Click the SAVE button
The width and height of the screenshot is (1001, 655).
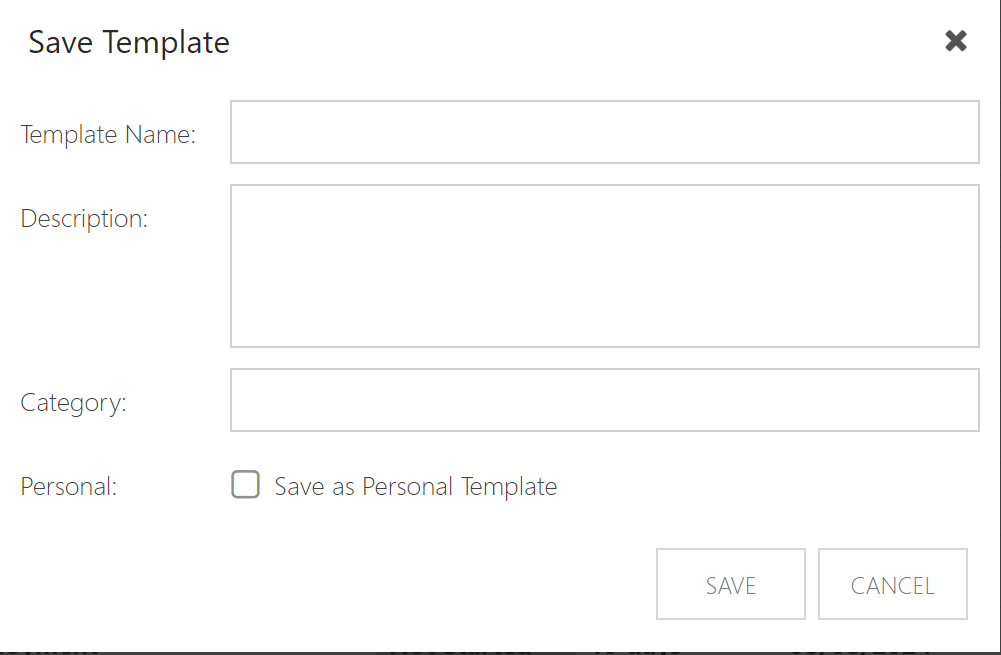pyautogui.click(x=730, y=584)
